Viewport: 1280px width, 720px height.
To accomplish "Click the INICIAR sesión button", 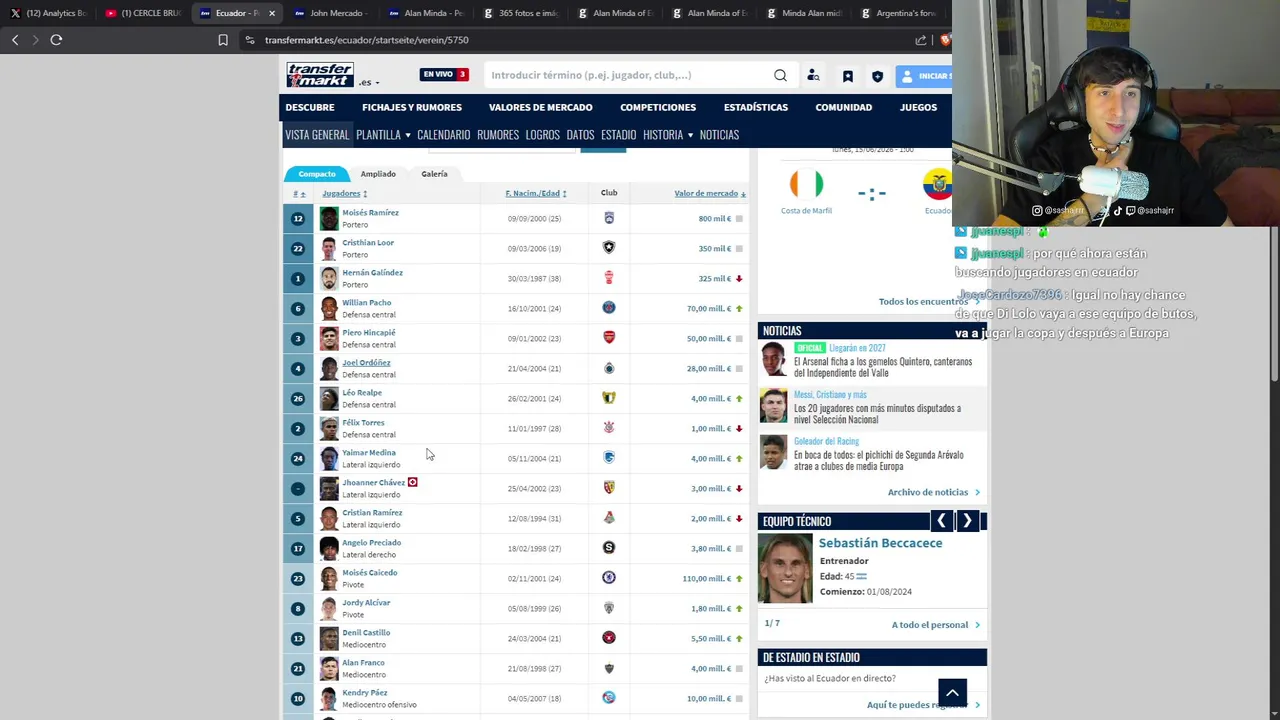I will click(924, 76).
